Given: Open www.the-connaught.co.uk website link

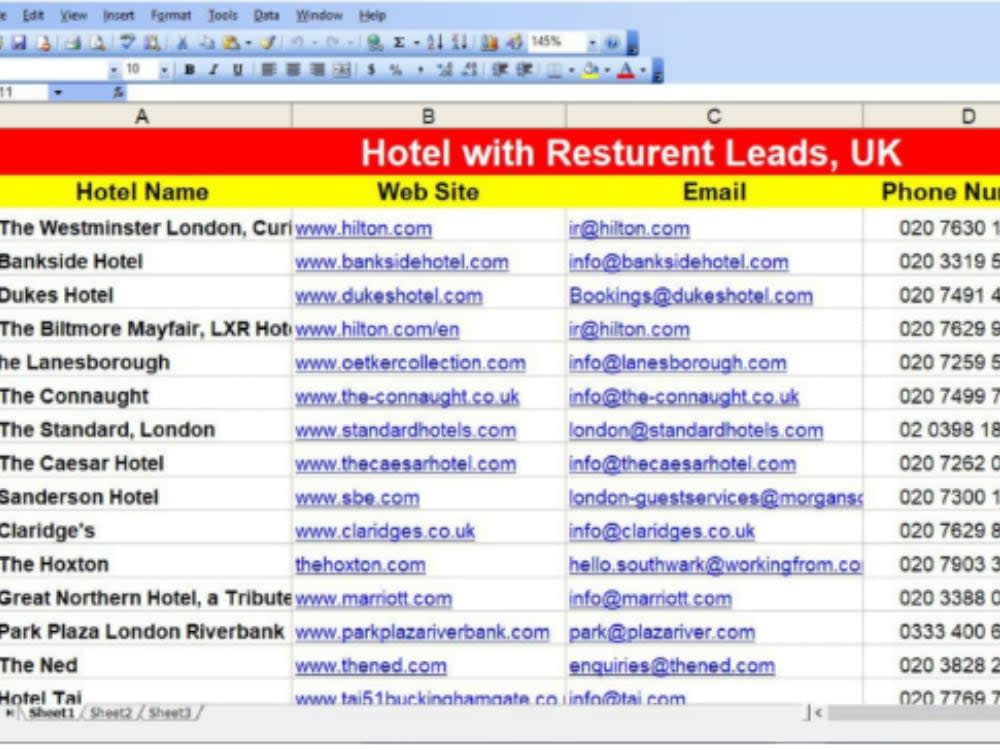Looking at the screenshot, I should (x=407, y=397).
